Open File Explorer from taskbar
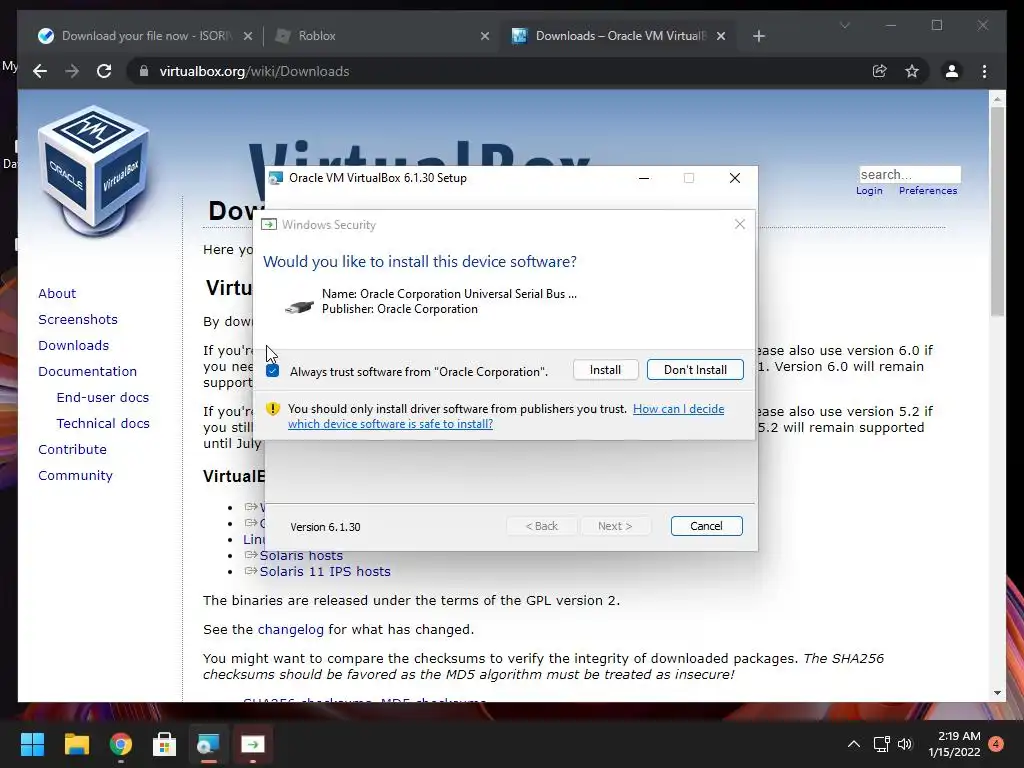Screen dimensions: 1024x768 [76, 744]
